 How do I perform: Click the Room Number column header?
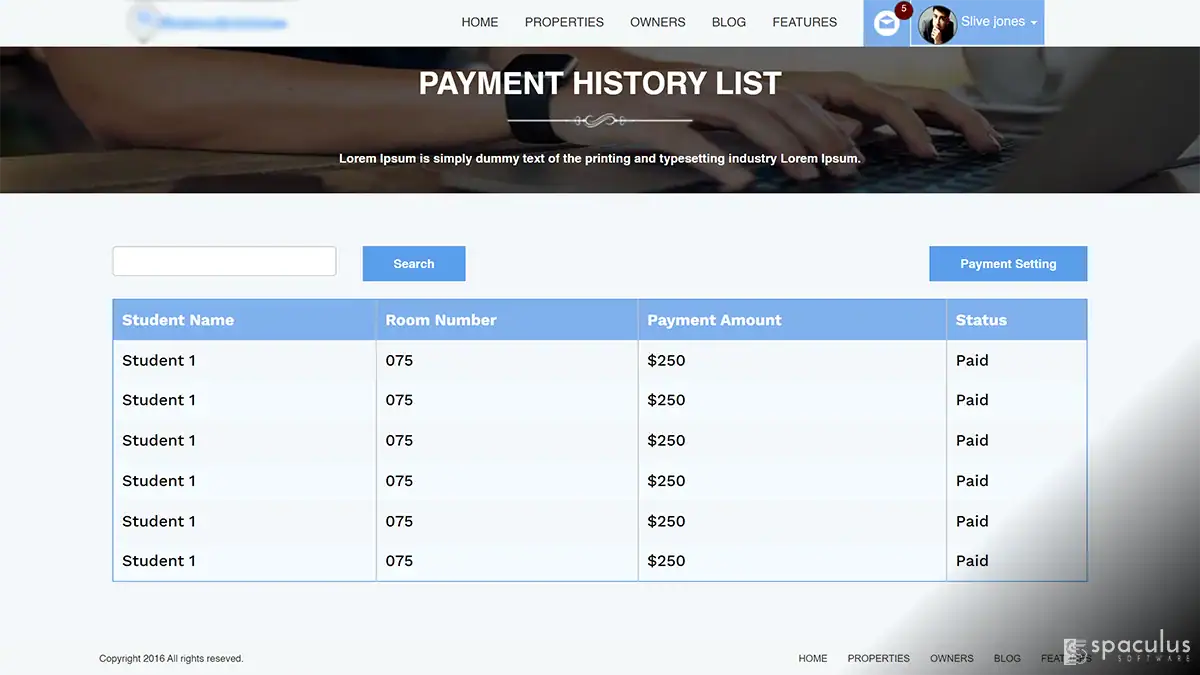pyautogui.click(x=441, y=320)
